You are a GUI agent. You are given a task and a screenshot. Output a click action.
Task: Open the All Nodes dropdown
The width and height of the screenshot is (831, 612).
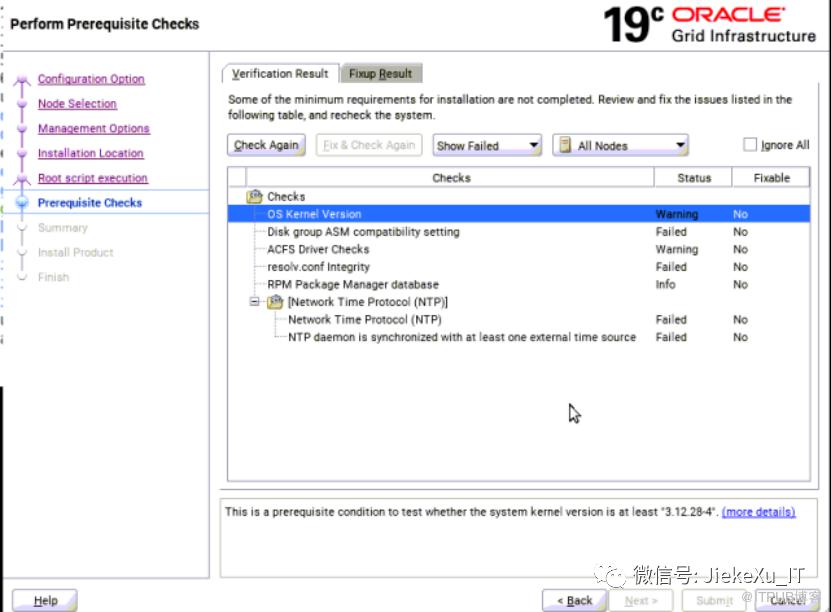tap(620, 145)
